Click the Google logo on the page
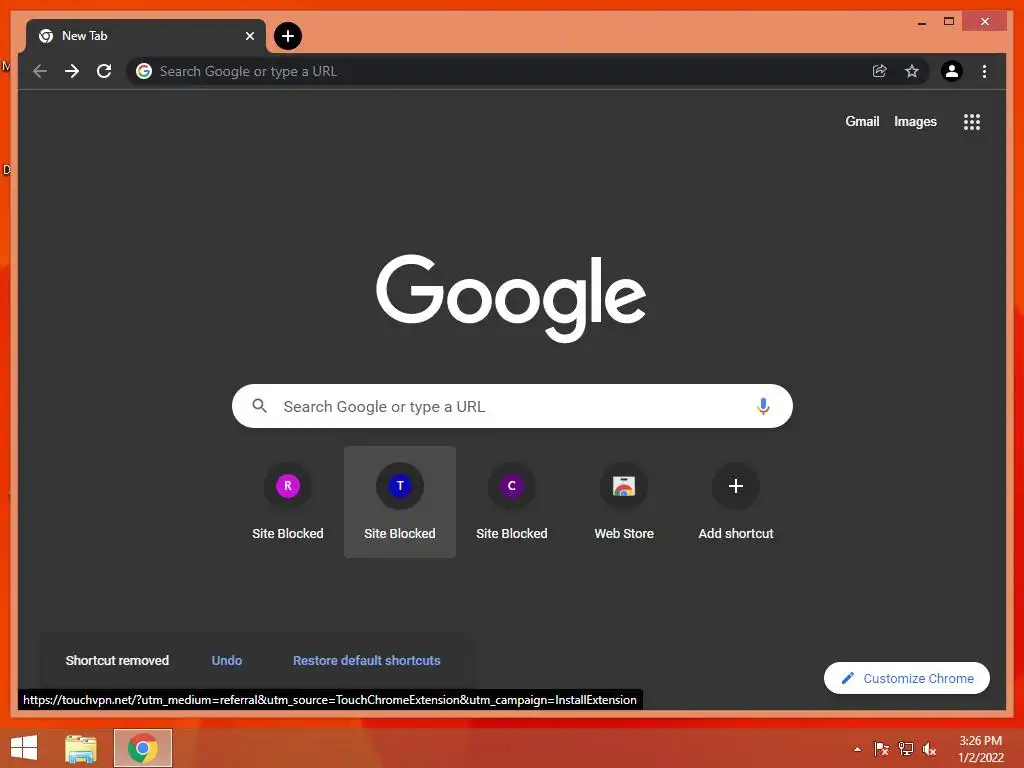1024x768 pixels. click(x=511, y=297)
